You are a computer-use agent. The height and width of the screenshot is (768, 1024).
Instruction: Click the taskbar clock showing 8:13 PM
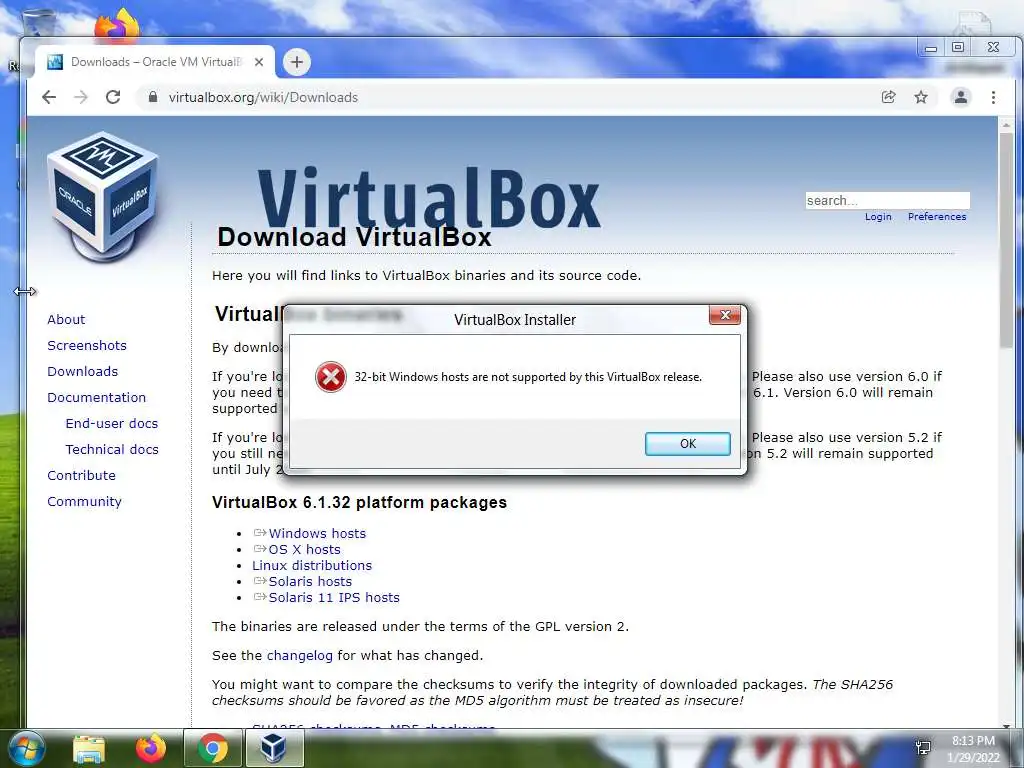(x=973, y=749)
